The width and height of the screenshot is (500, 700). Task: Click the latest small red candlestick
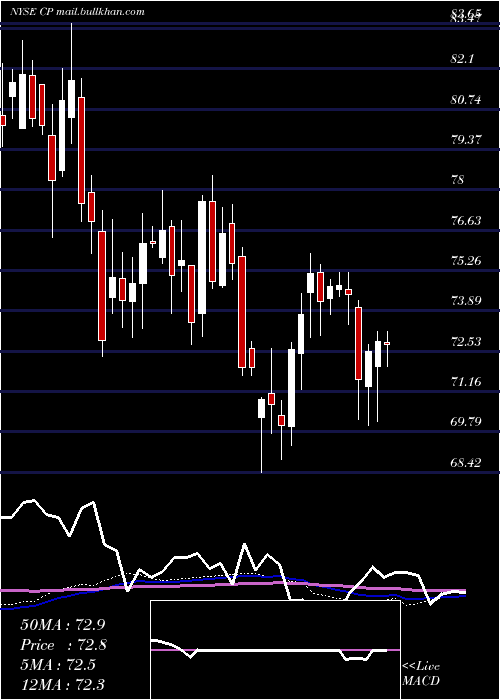pyautogui.click(x=387, y=343)
